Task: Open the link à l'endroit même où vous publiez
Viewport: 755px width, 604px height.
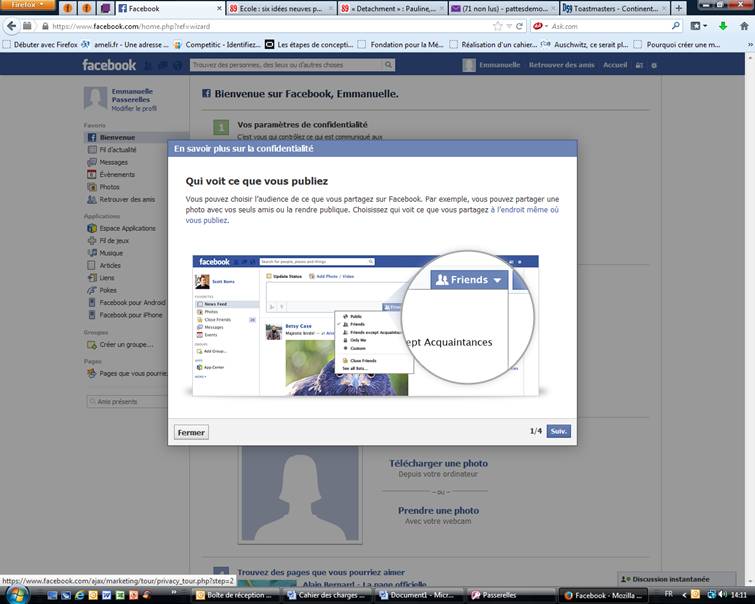Action: click(x=372, y=215)
